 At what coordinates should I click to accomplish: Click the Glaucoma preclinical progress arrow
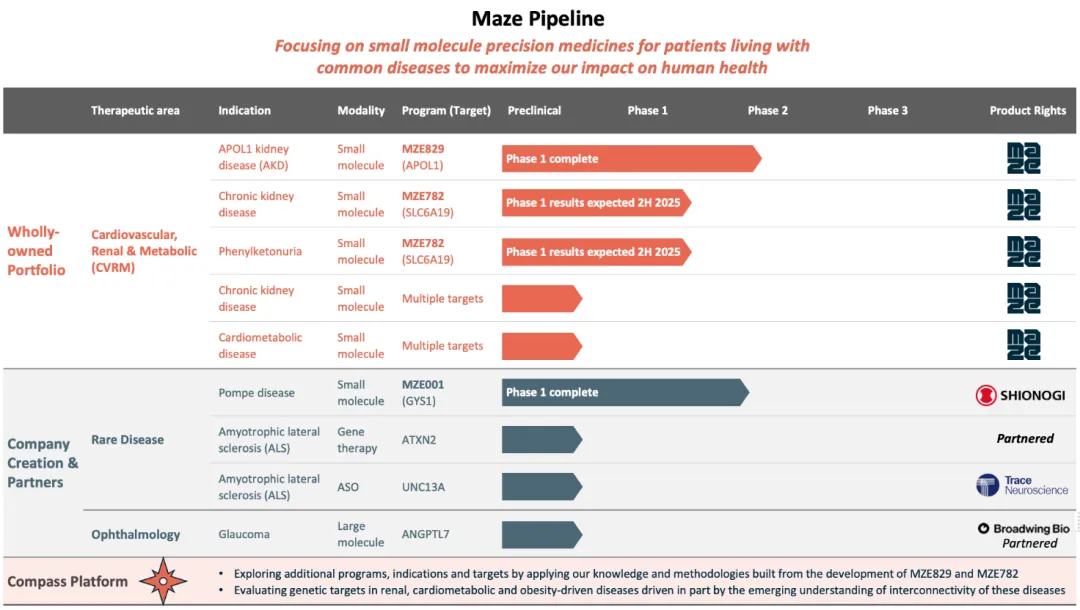[x=541, y=534]
